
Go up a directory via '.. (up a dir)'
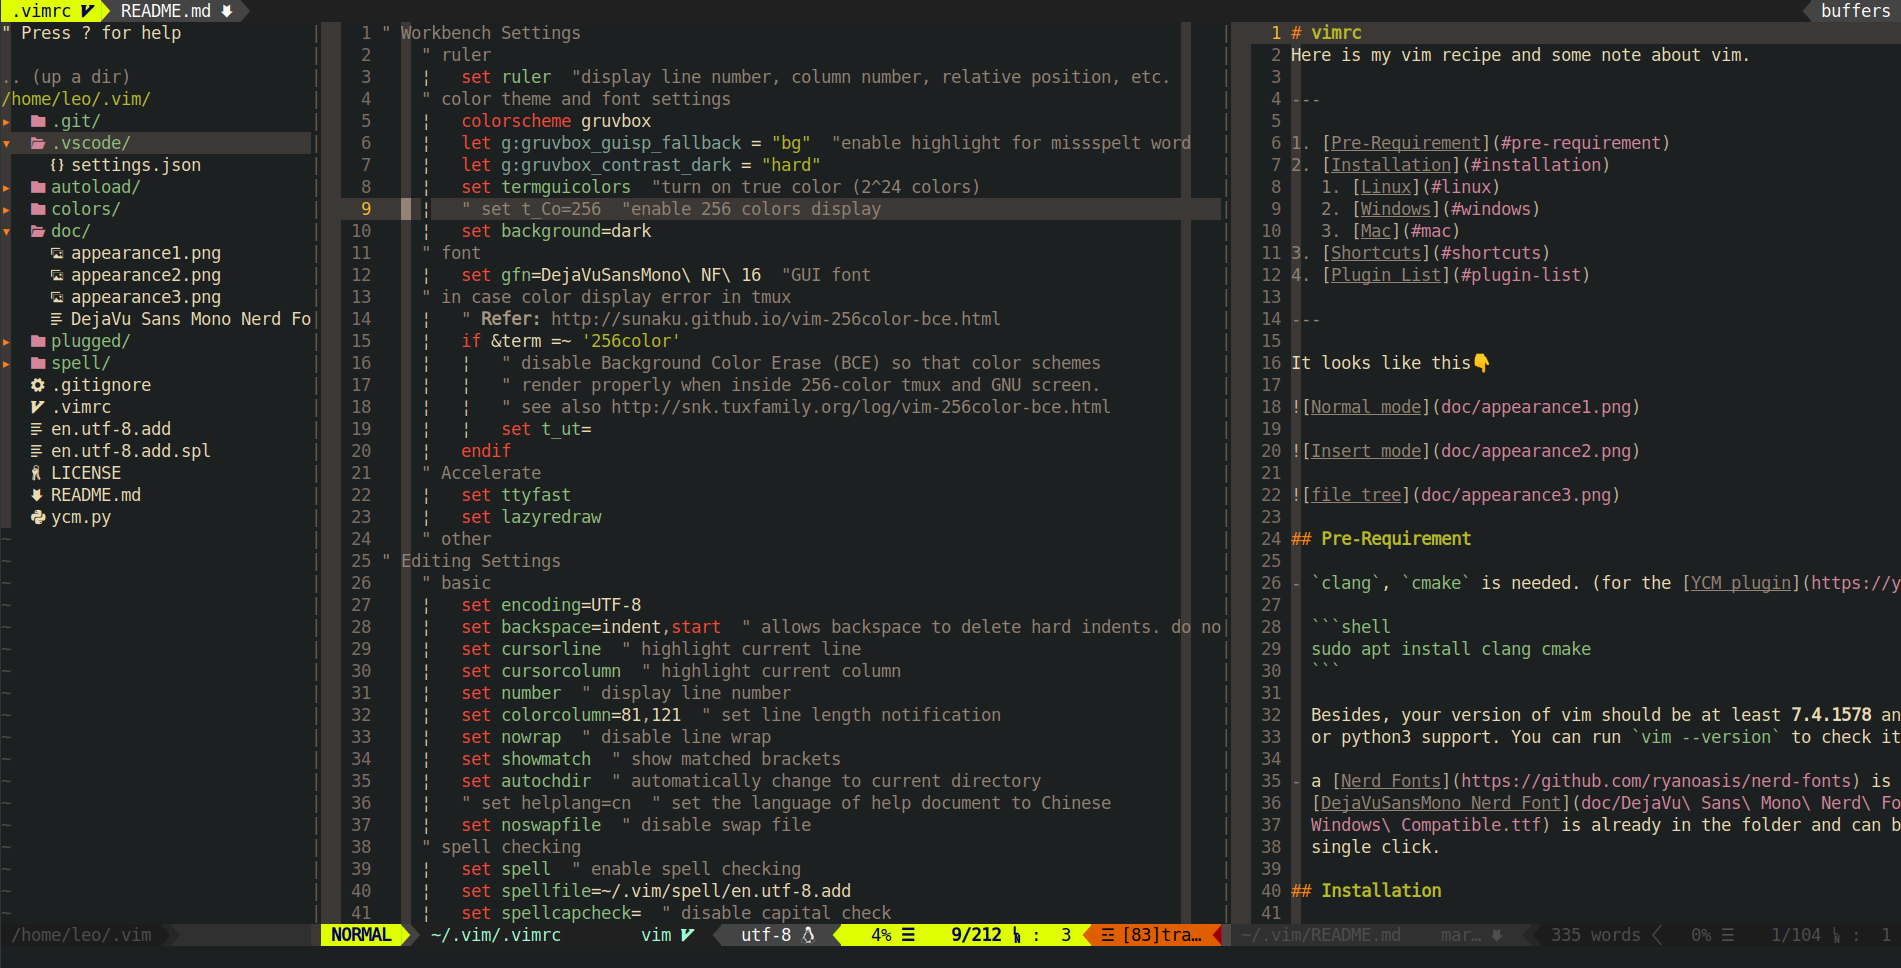click(66, 77)
